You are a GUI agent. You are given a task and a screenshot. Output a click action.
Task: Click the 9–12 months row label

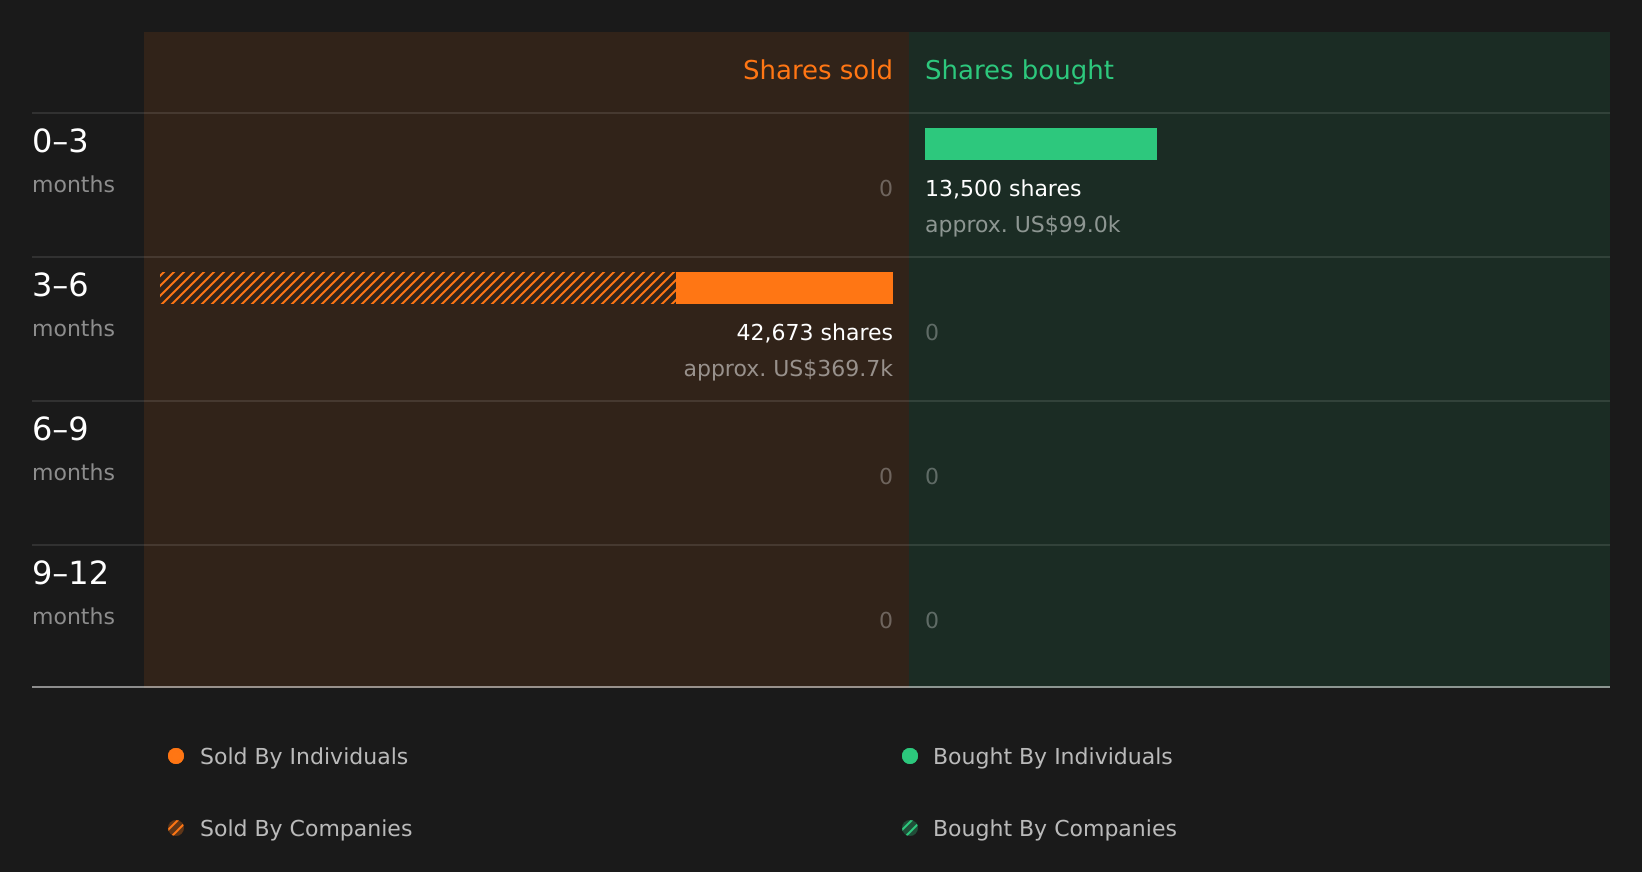pos(73,594)
